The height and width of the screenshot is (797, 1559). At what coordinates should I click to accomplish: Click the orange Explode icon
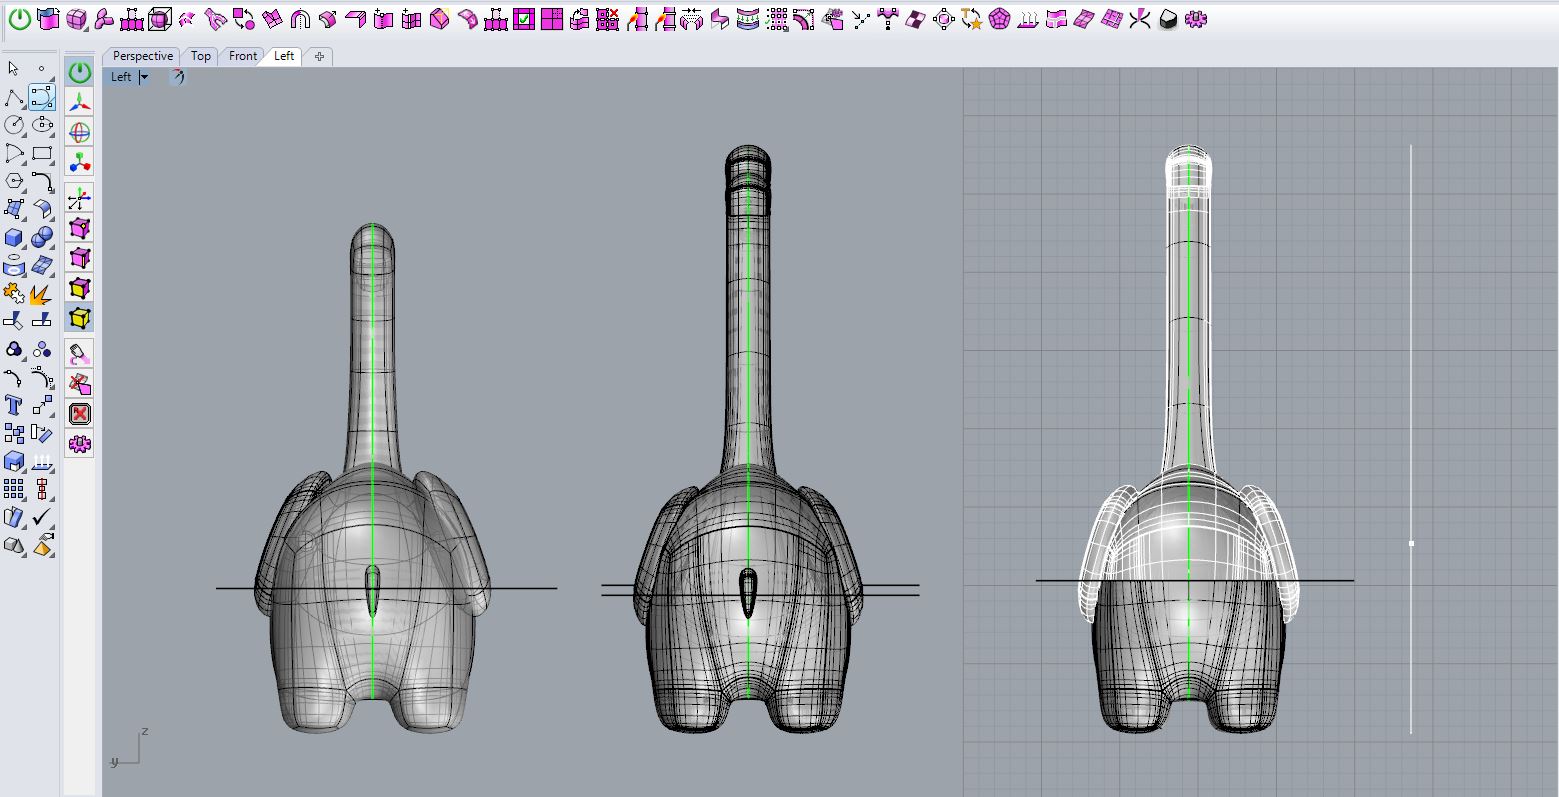[x=42, y=293]
